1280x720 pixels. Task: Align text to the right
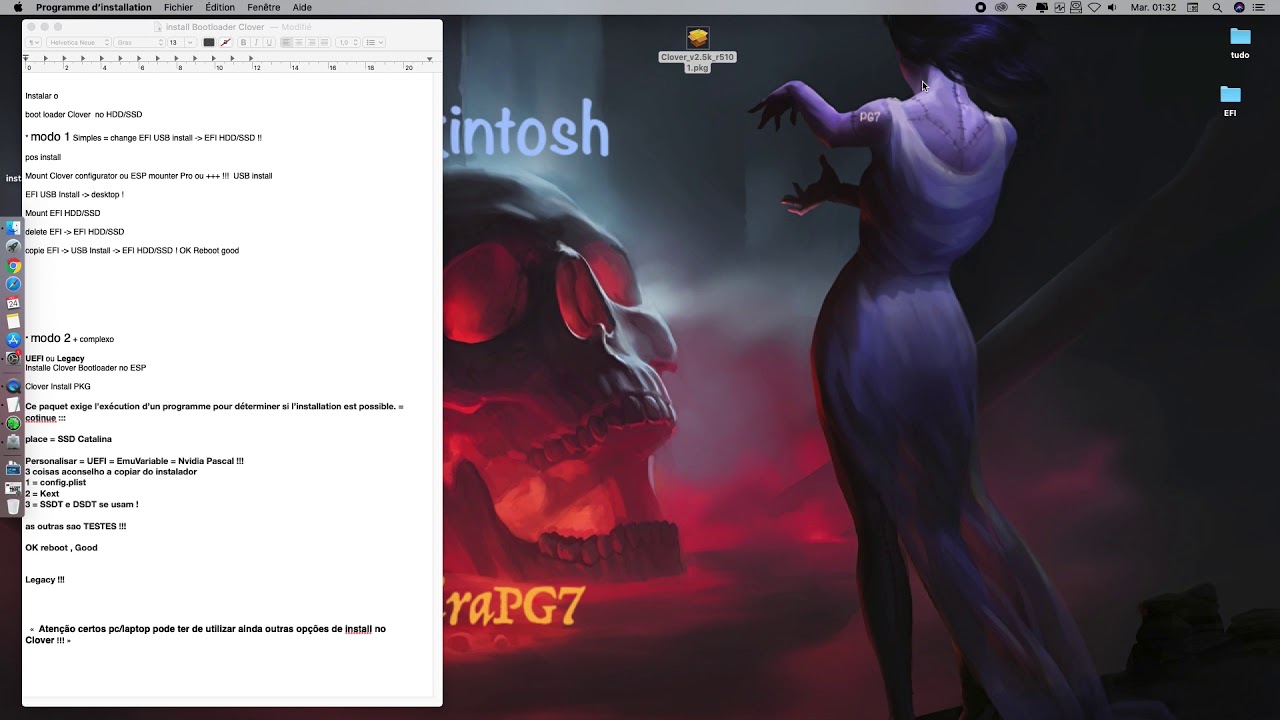311,43
